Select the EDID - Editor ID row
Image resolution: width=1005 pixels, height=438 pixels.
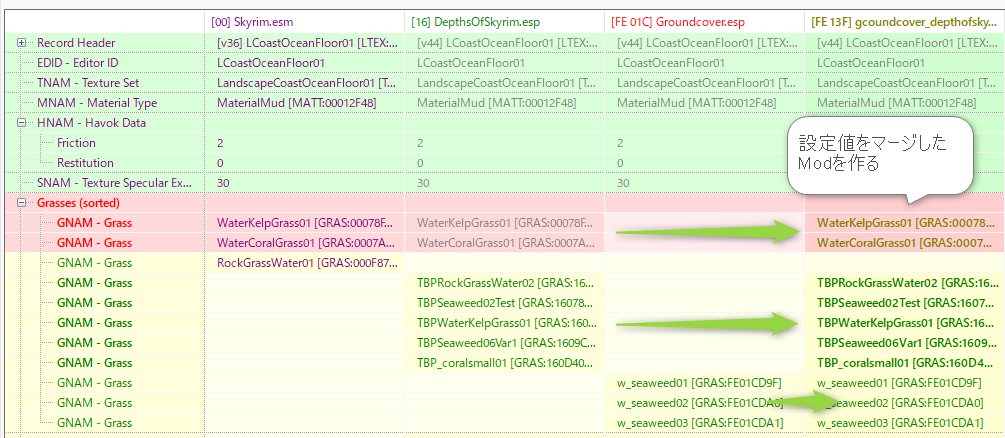click(x=77, y=63)
